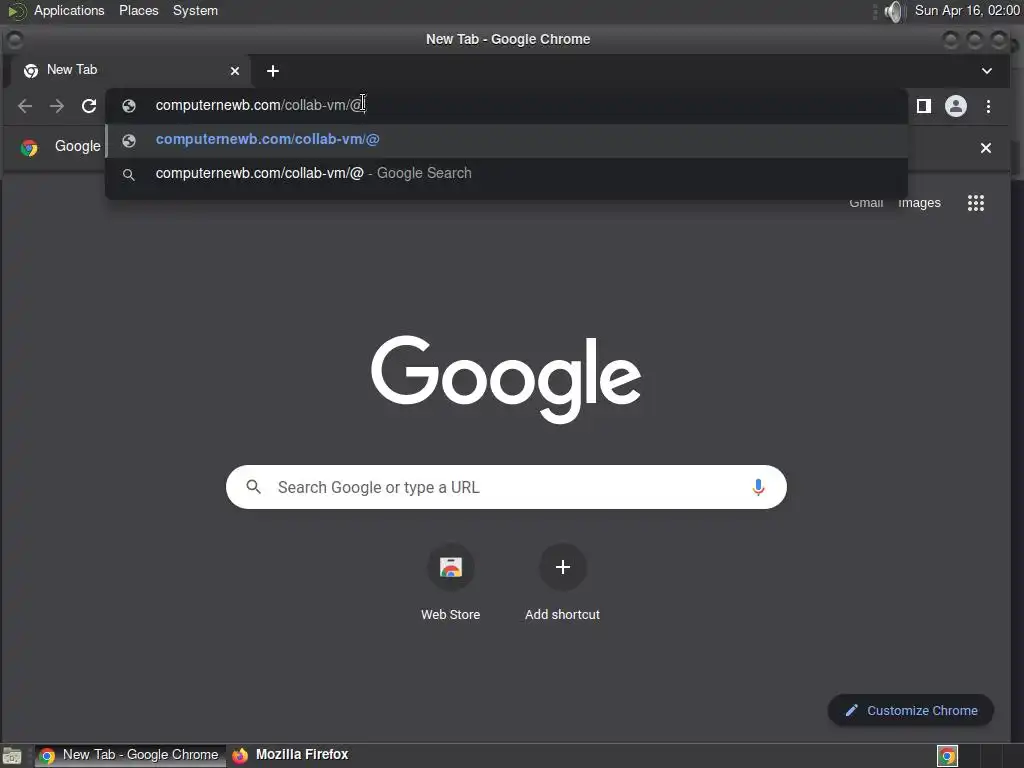Viewport: 1024px width, 768px height.
Task: Open the Chrome three-dot menu
Action: (x=988, y=106)
